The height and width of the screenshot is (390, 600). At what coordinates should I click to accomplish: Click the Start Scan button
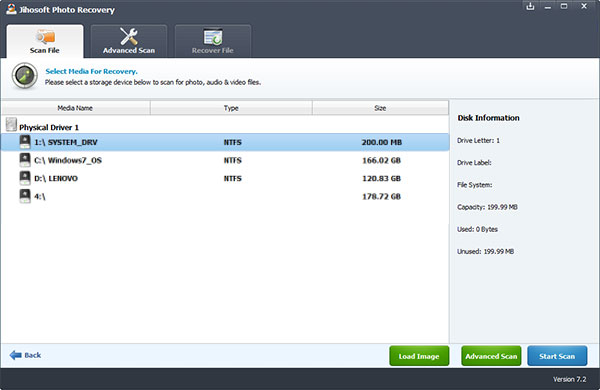pos(557,356)
